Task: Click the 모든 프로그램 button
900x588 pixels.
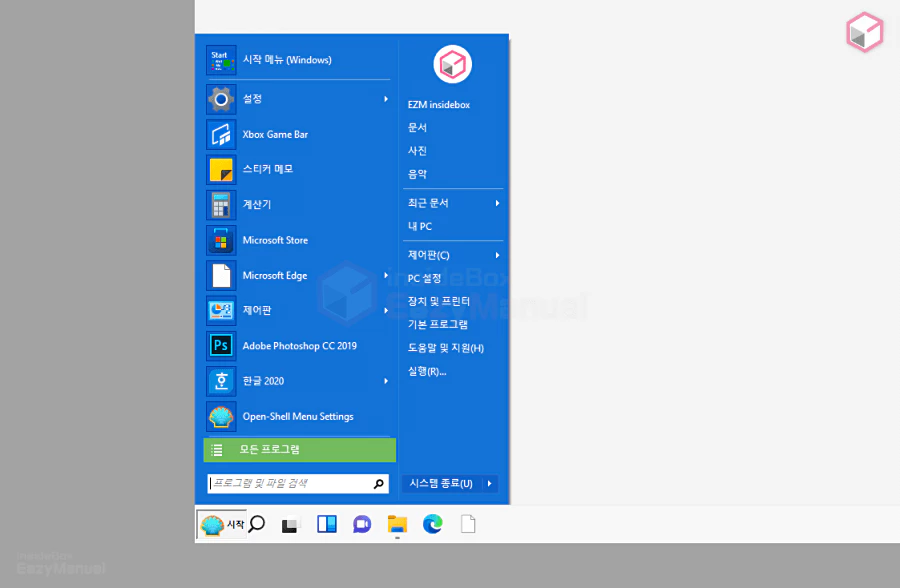Action: (x=300, y=450)
